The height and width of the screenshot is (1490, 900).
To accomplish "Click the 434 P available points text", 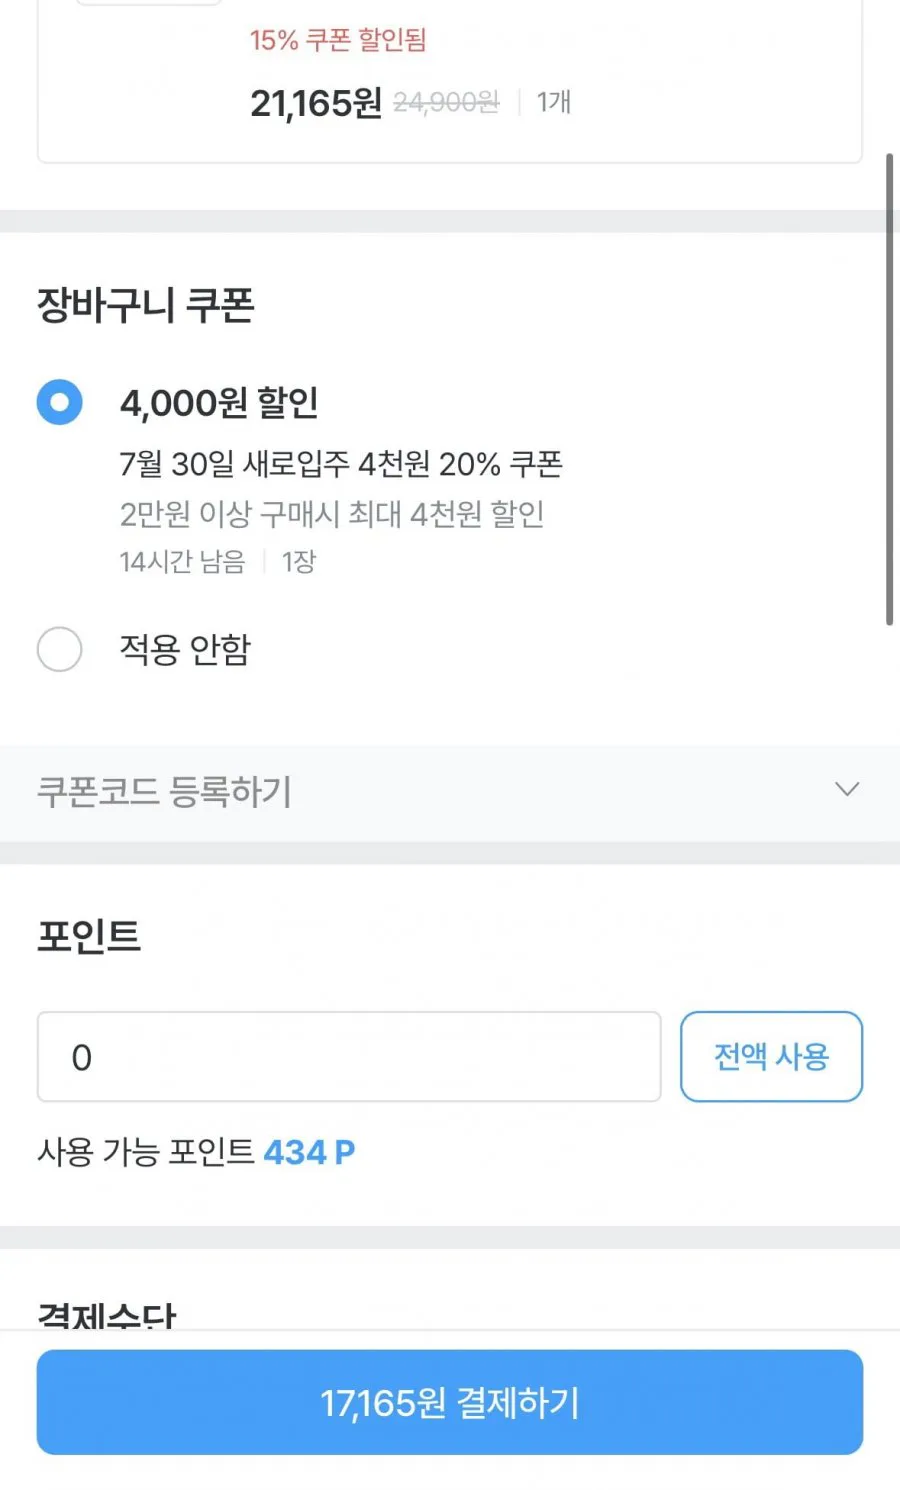I will pyautogui.click(x=309, y=1152).
